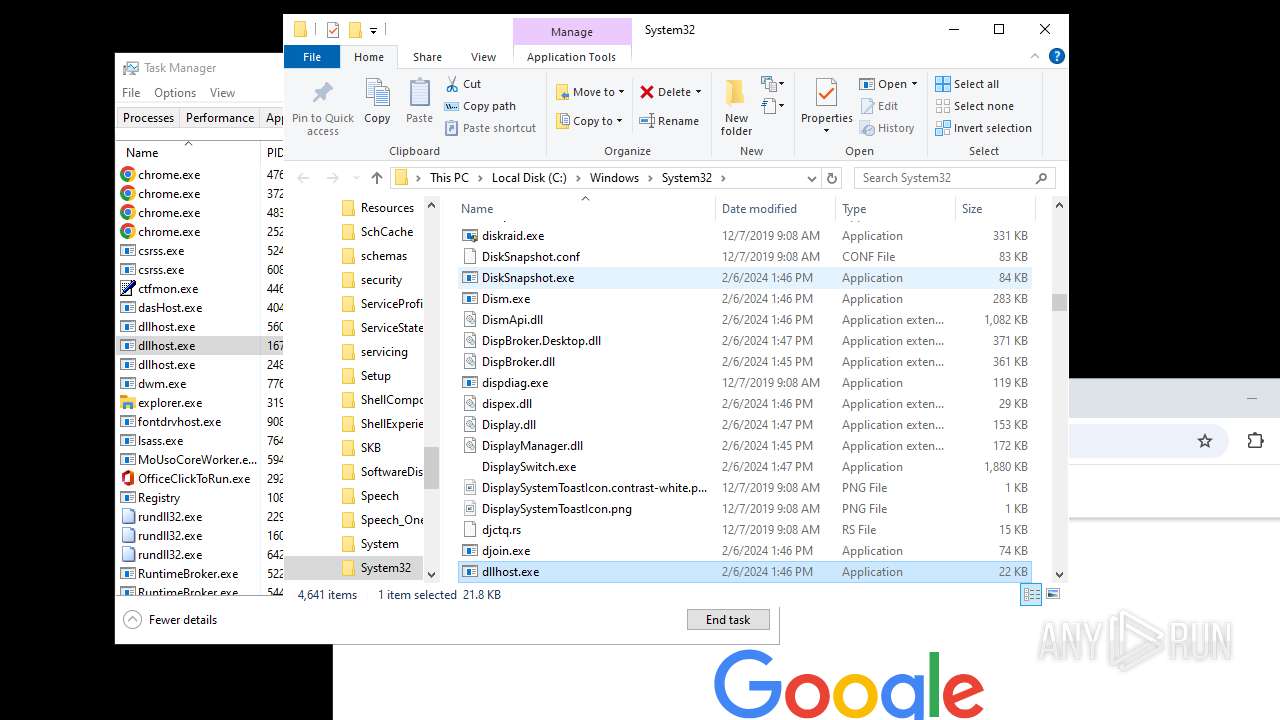Viewport: 1280px width, 720px height.
Task: Open the Application Tools tab
Action: tap(571, 57)
